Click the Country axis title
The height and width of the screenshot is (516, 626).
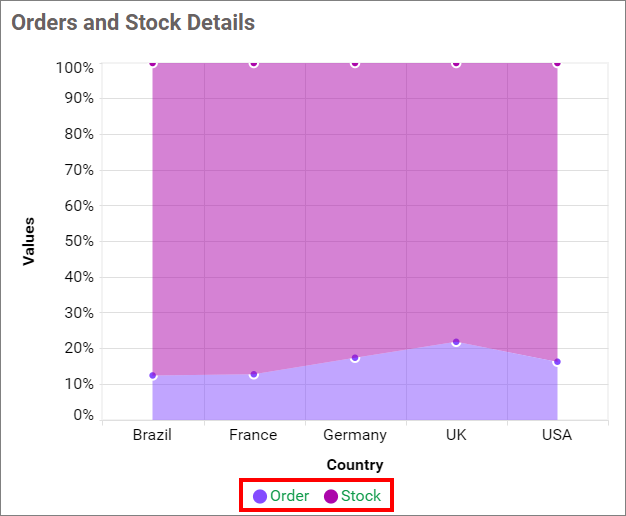tap(355, 464)
